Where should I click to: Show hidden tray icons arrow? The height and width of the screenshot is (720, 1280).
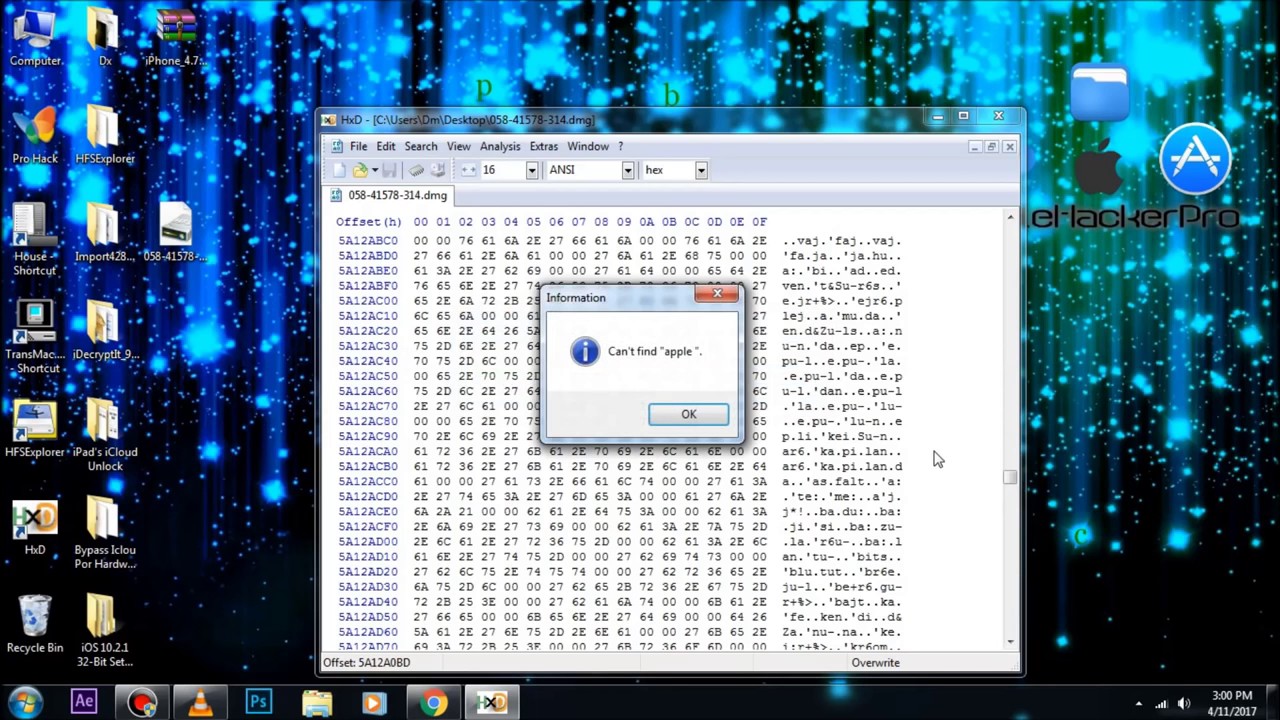[1139, 704]
